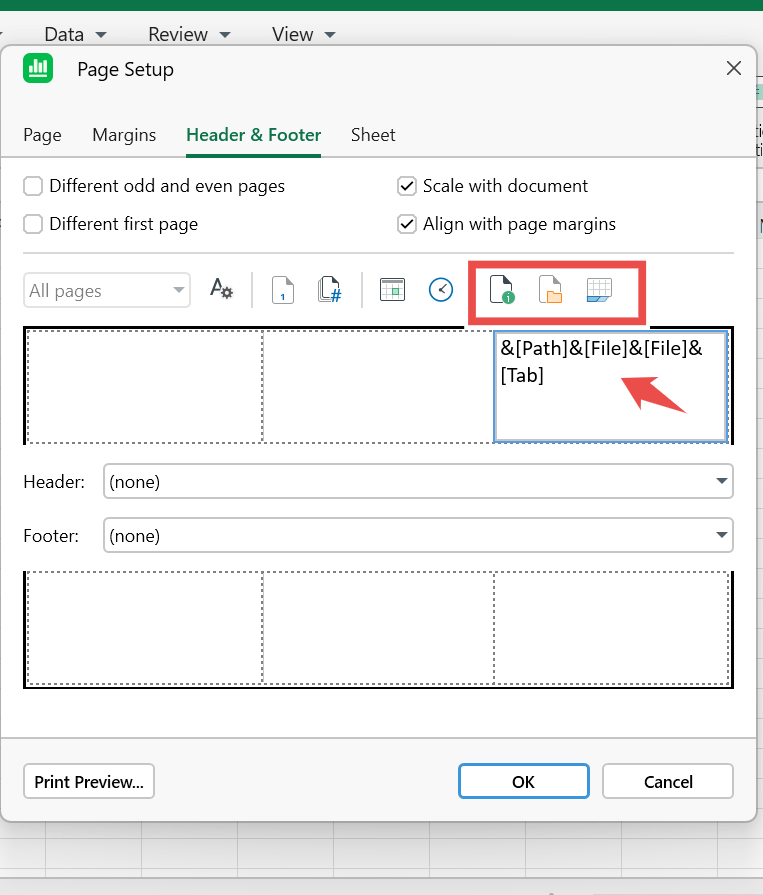Click the center header section box
The image size is (763, 895).
pos(378,386)
